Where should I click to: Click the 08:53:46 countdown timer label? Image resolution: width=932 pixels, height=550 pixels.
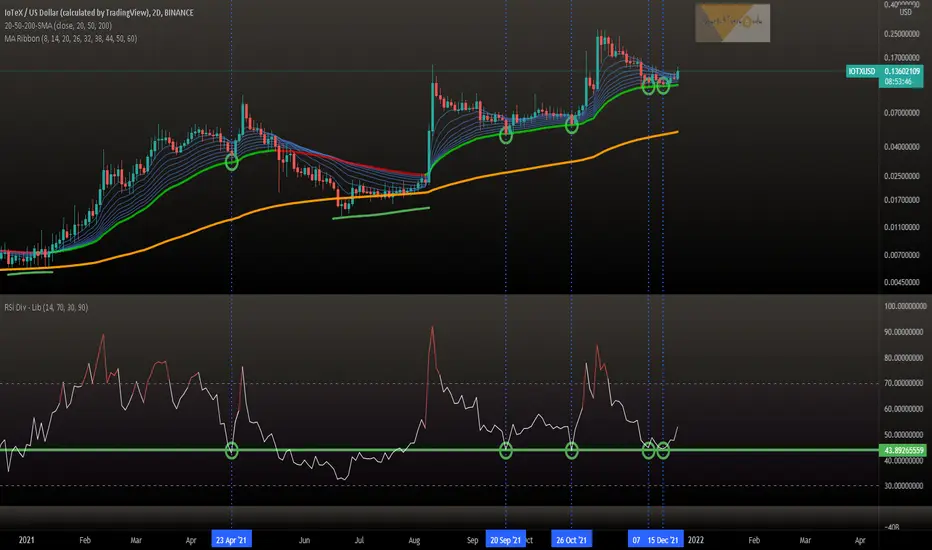coord(898,82)
